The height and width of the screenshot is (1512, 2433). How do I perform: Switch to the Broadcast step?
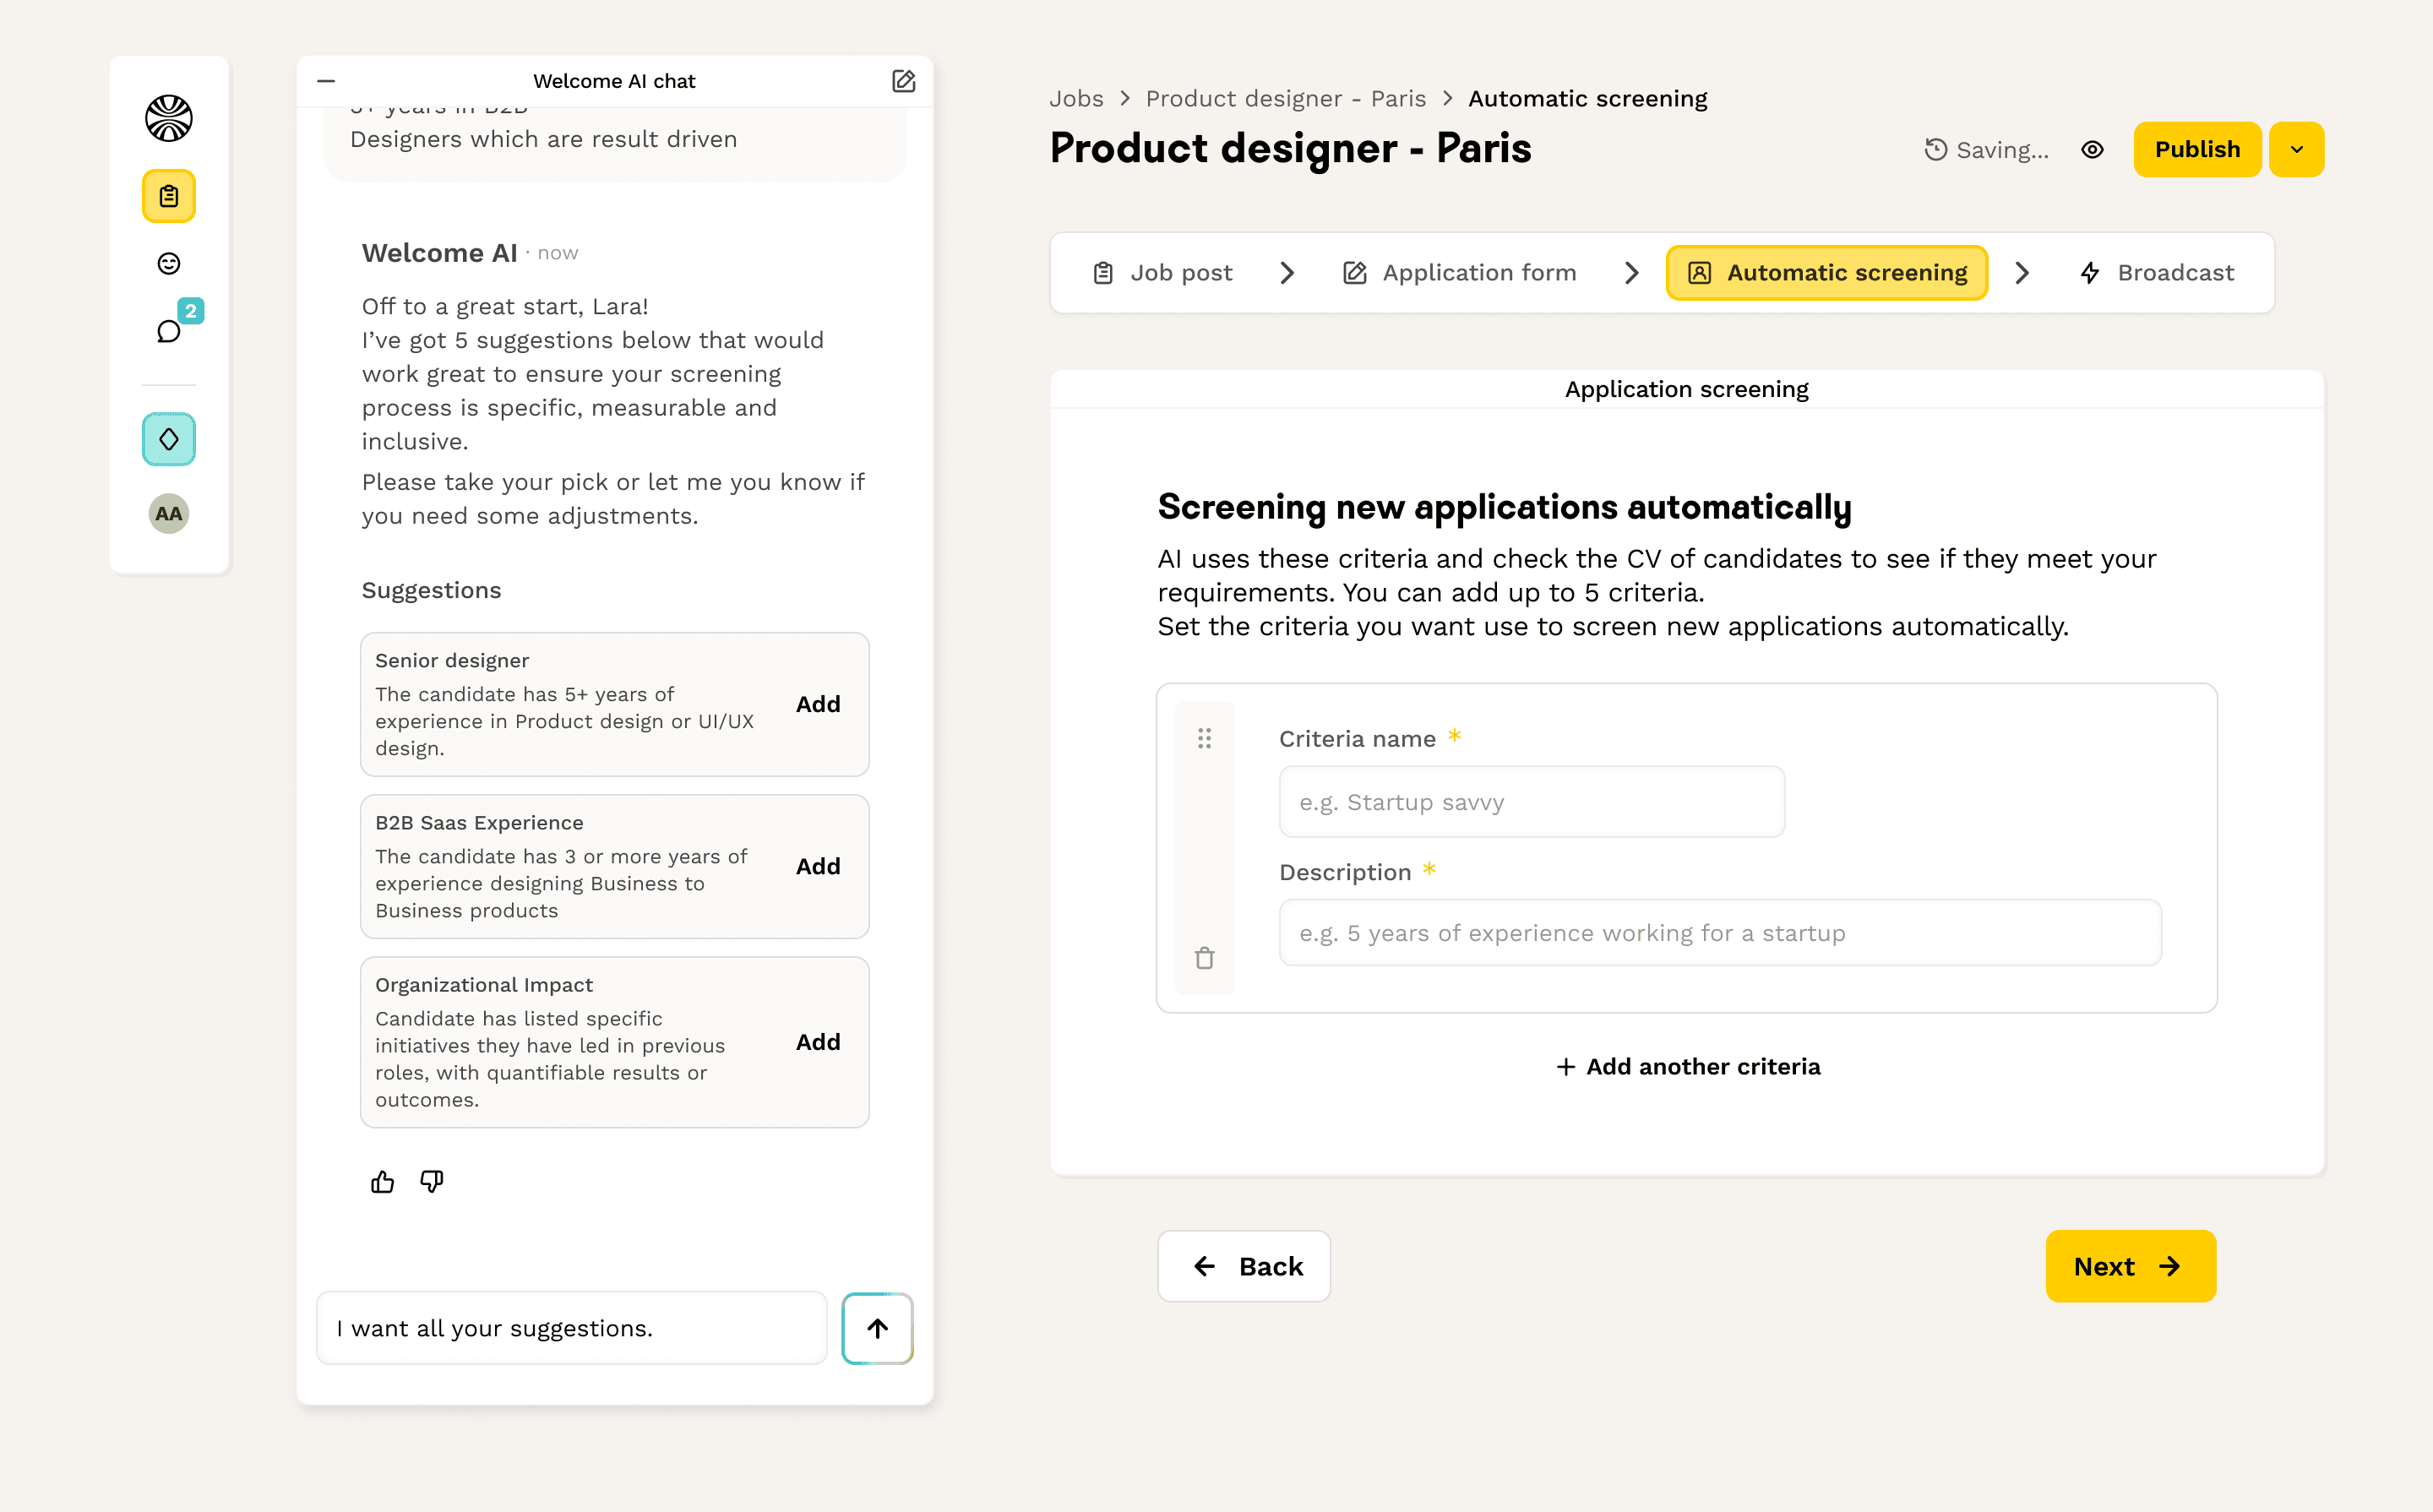click(2157, 273)
